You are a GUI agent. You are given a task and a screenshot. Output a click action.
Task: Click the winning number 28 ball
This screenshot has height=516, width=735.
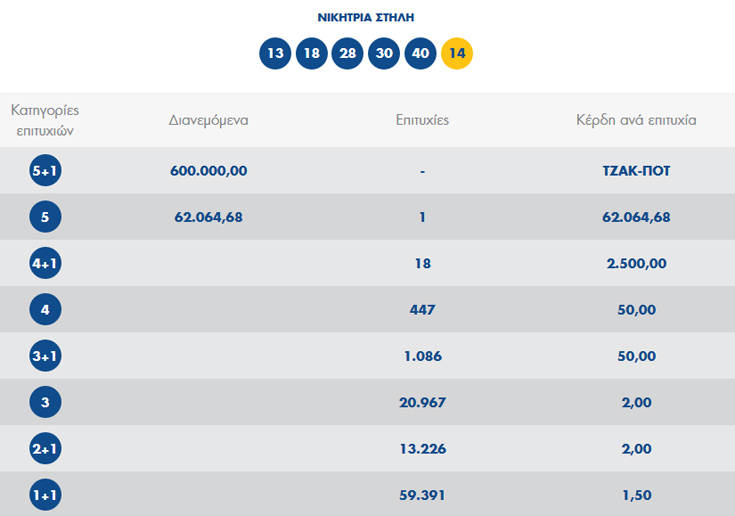point(348,53)
